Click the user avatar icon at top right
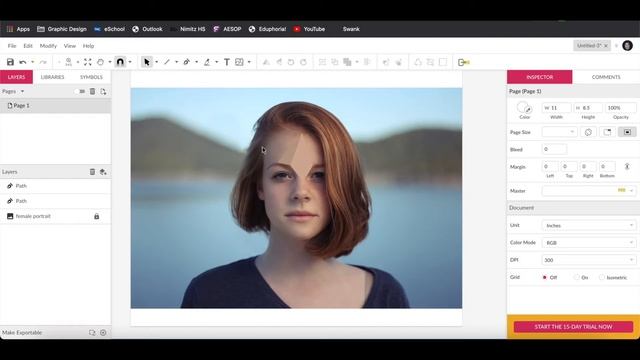The width and height of the screenshot is (640, 360). point(627,46)
